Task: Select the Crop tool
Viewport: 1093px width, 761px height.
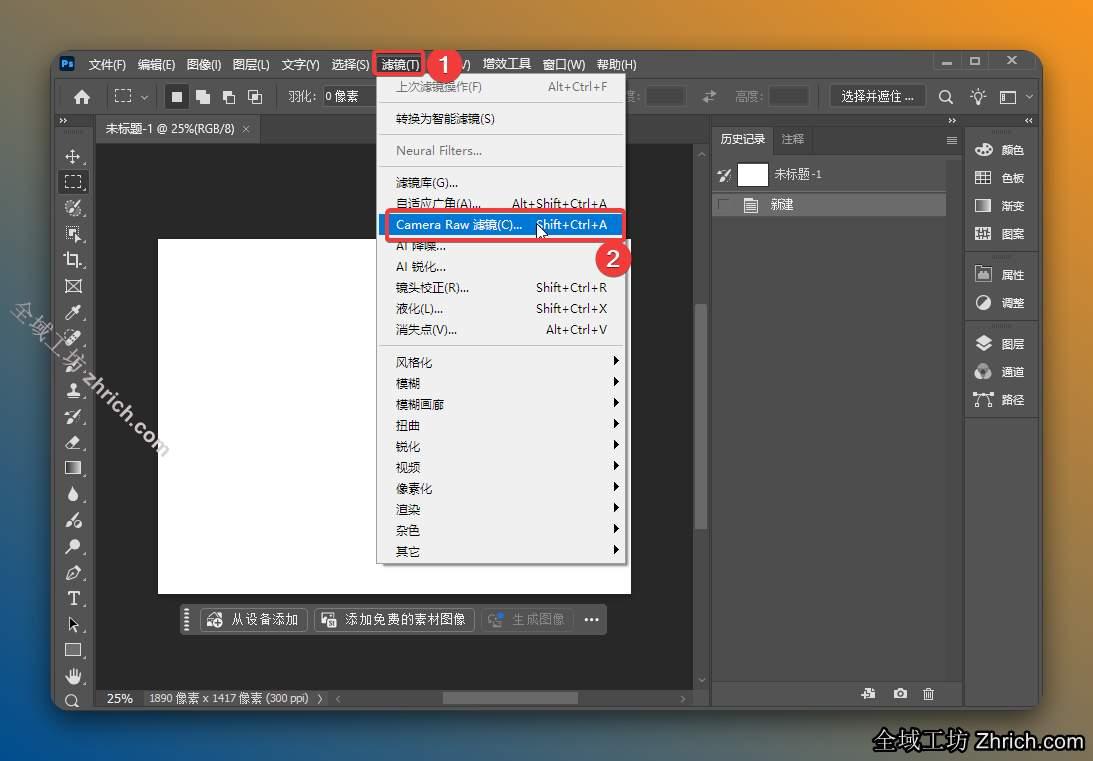Action: (x=72, y=260)
